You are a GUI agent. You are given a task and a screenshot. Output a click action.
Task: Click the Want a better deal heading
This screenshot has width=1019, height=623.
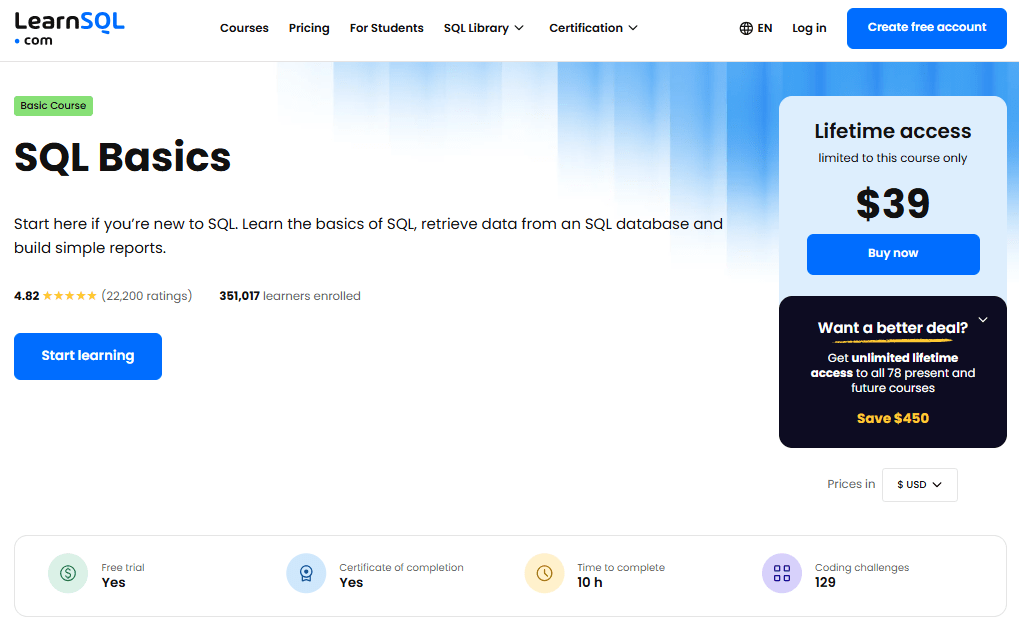892,327
